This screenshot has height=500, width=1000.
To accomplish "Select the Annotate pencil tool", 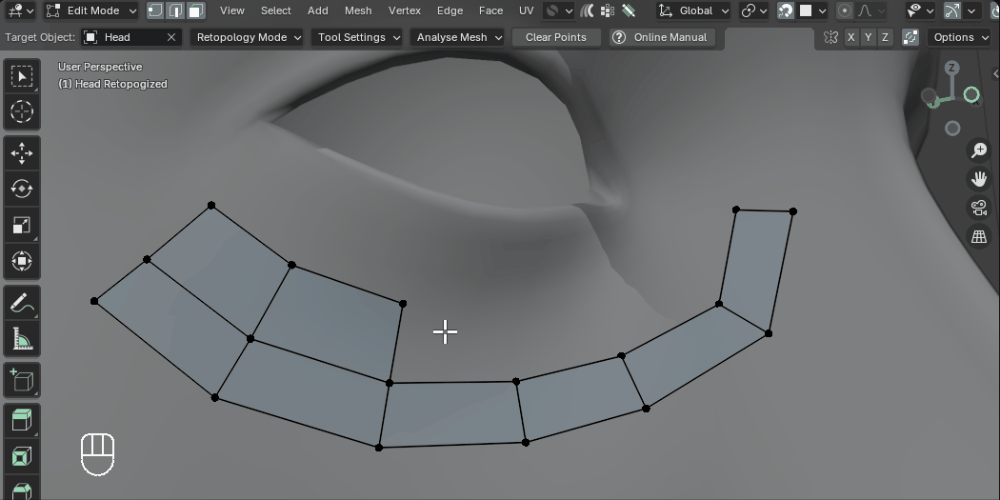I will tap(22, 302).
